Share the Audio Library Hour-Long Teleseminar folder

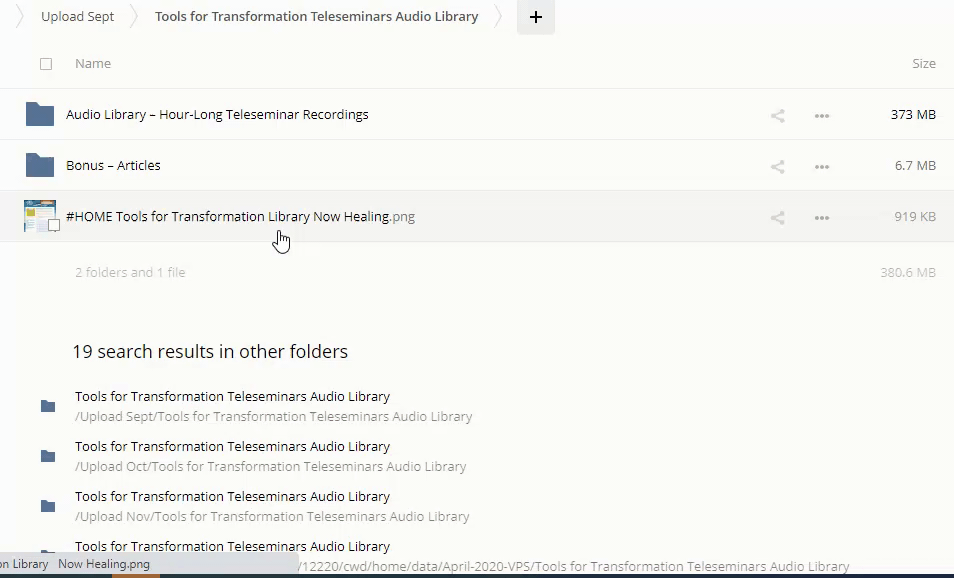[x=777, y=115]
